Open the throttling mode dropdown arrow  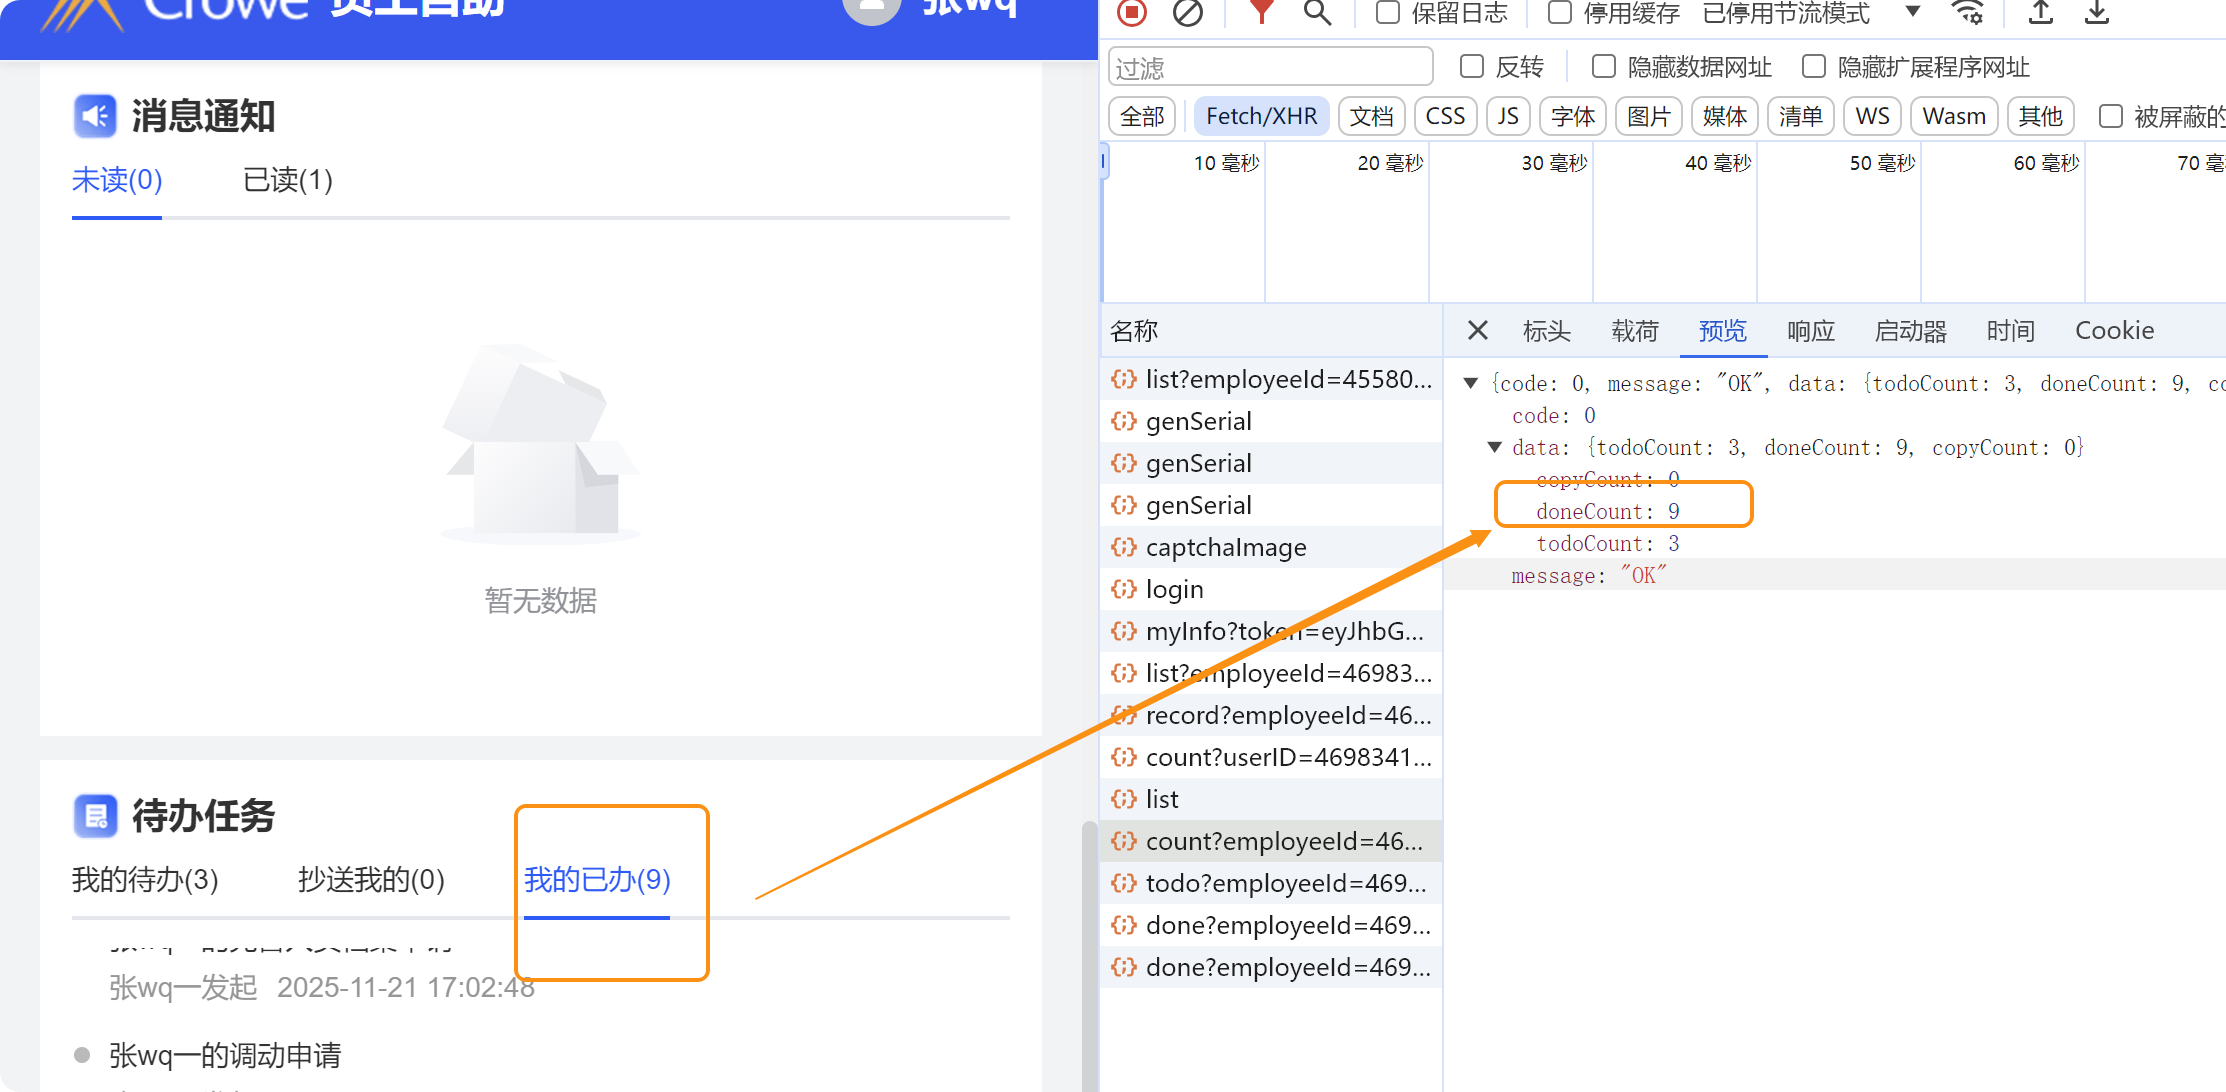1912,12
